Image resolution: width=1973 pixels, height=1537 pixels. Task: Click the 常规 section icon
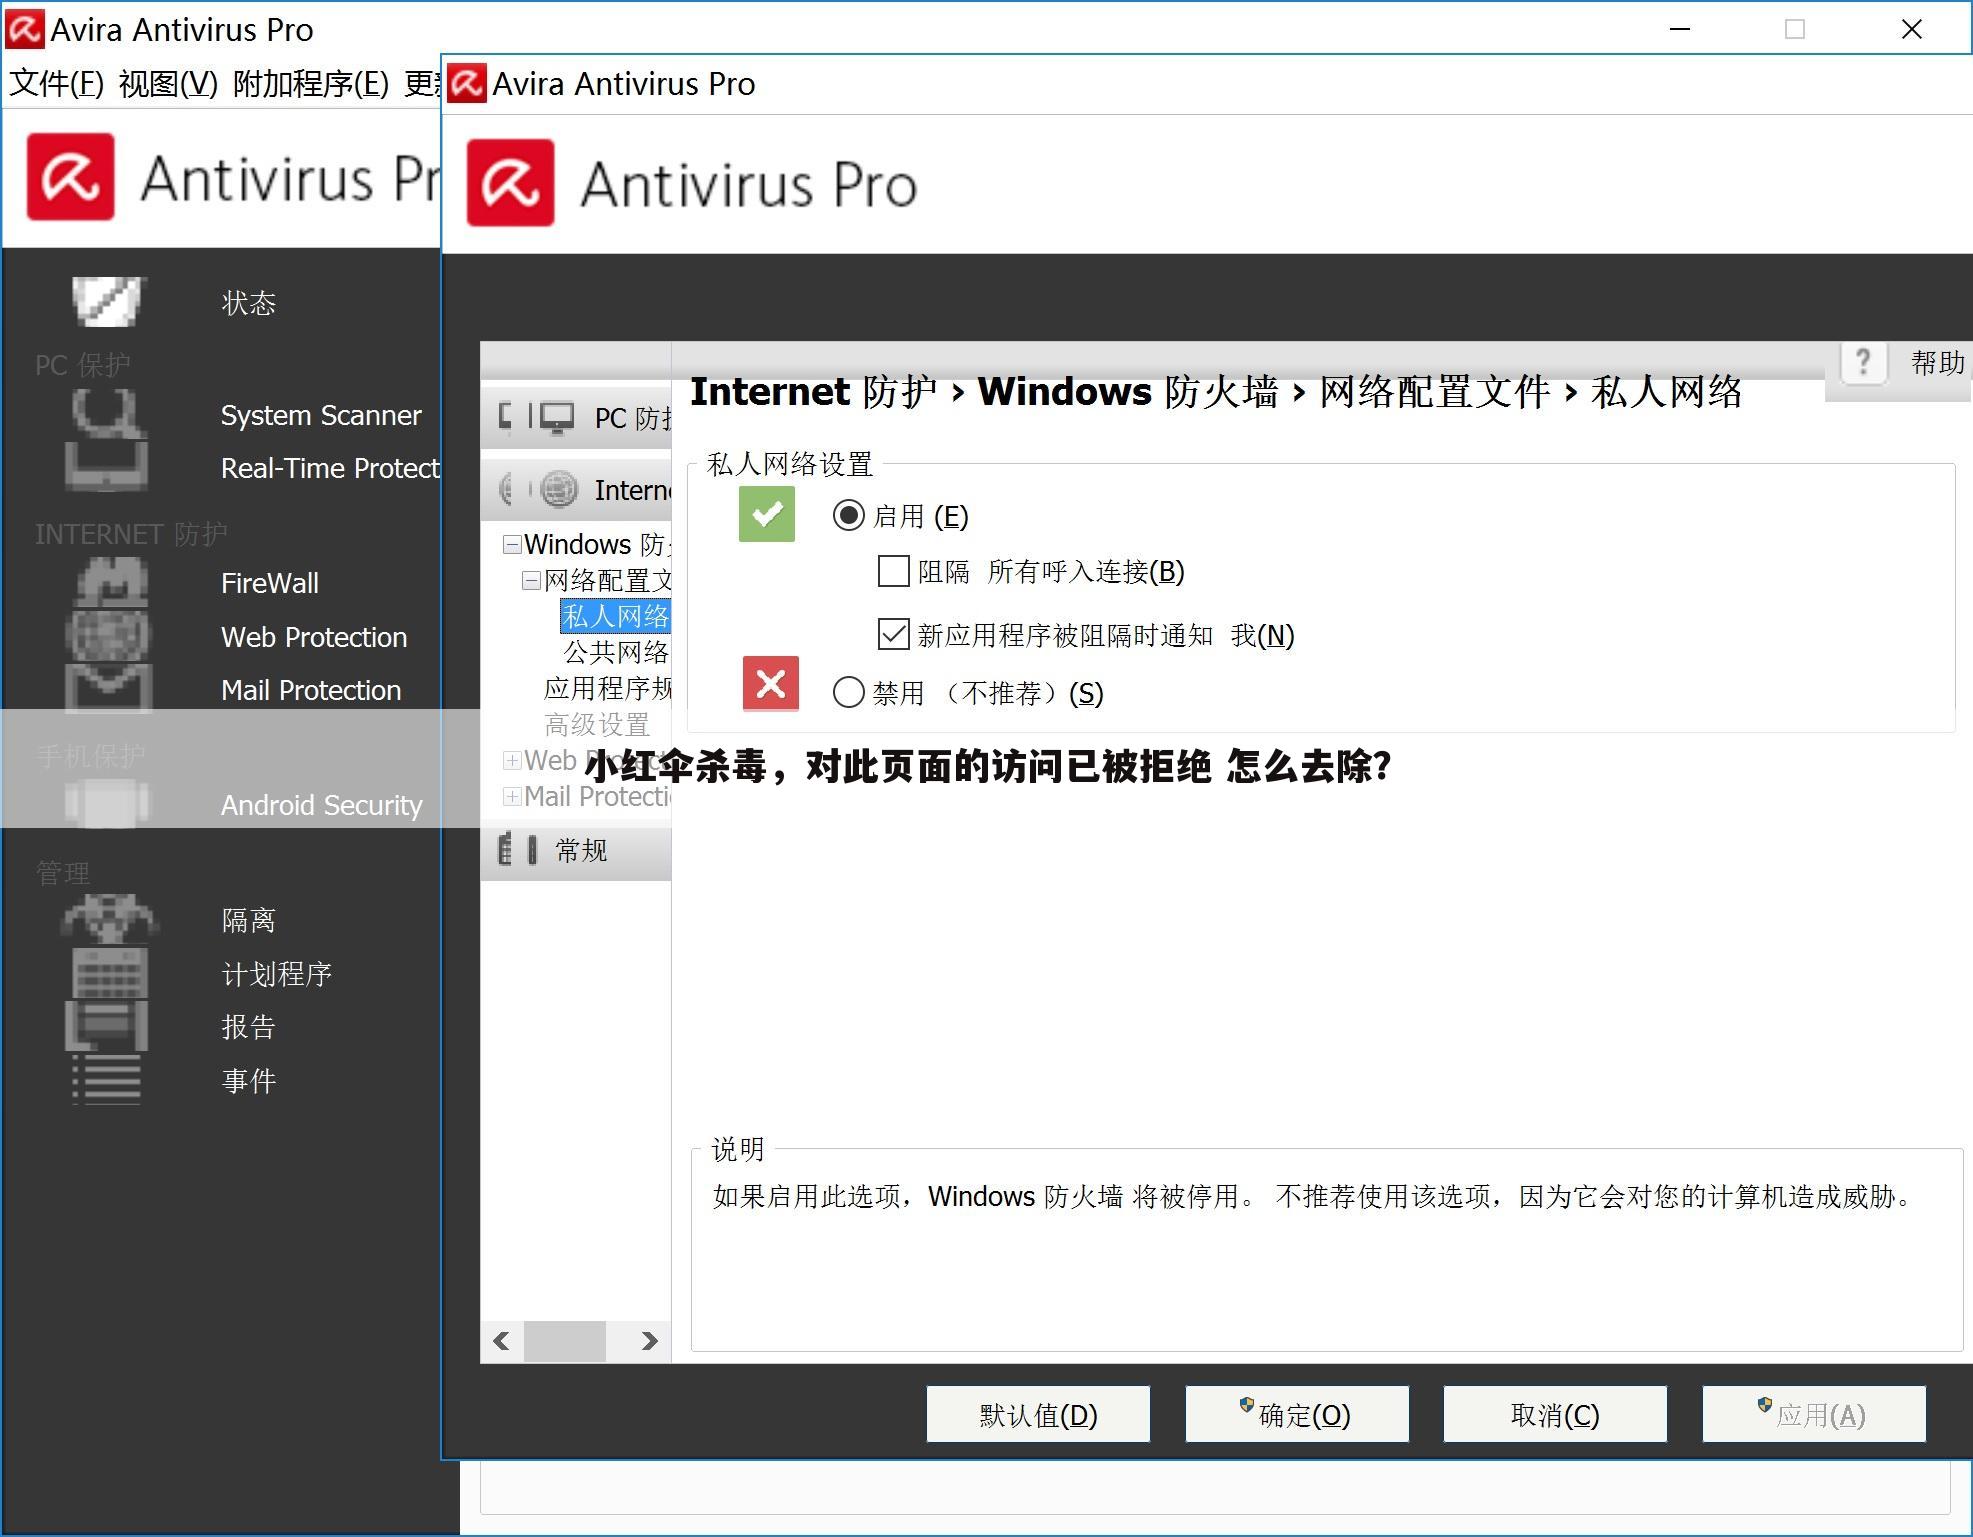click(x=519, y=849)
